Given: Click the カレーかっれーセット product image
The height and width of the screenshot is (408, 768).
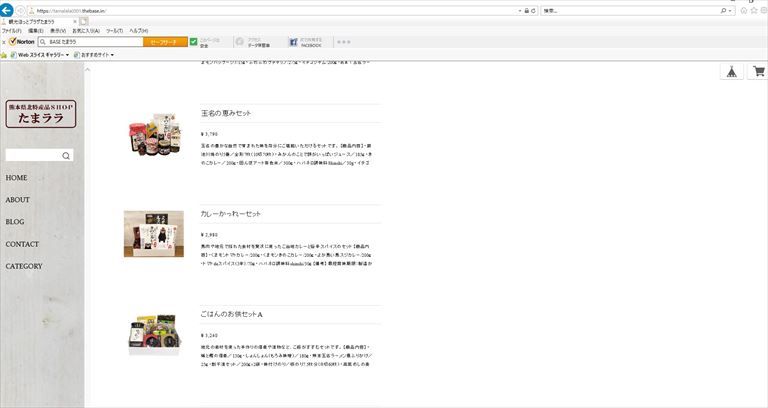Looking at the screenshot, I should pos(154,234).
